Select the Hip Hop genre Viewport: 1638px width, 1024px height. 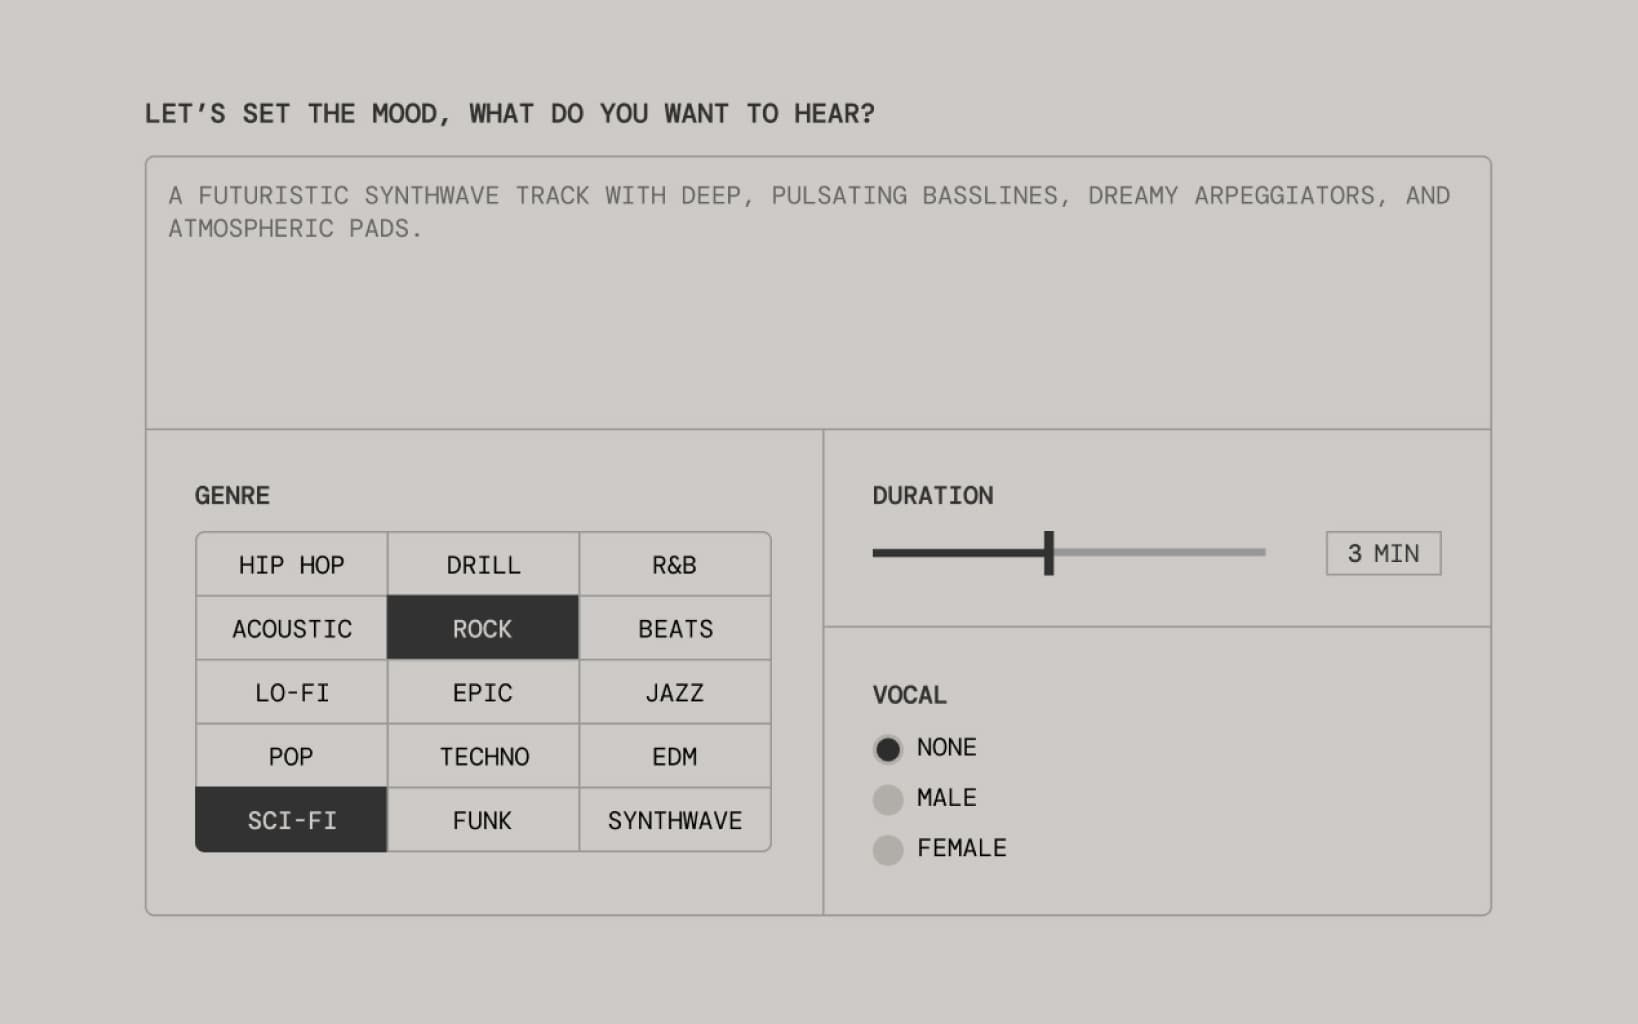pyautogui.click(x=291, y=565)
